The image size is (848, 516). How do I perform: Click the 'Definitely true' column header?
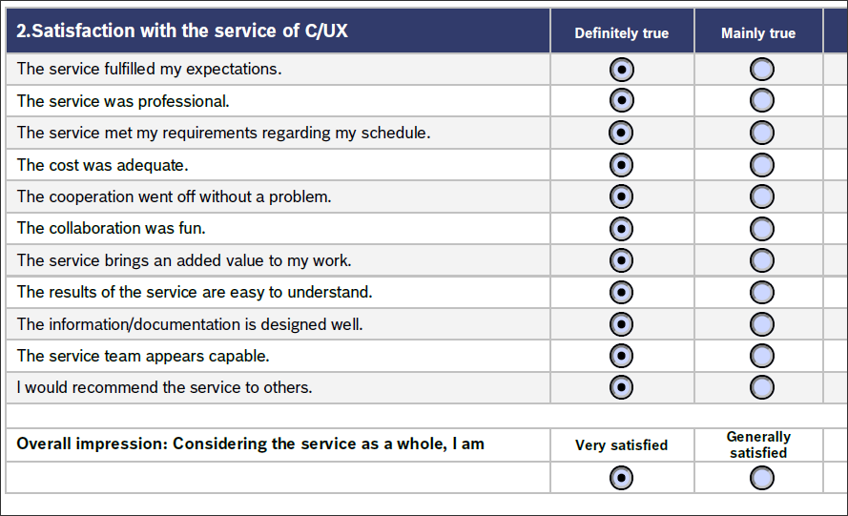(x=621, y=33)
